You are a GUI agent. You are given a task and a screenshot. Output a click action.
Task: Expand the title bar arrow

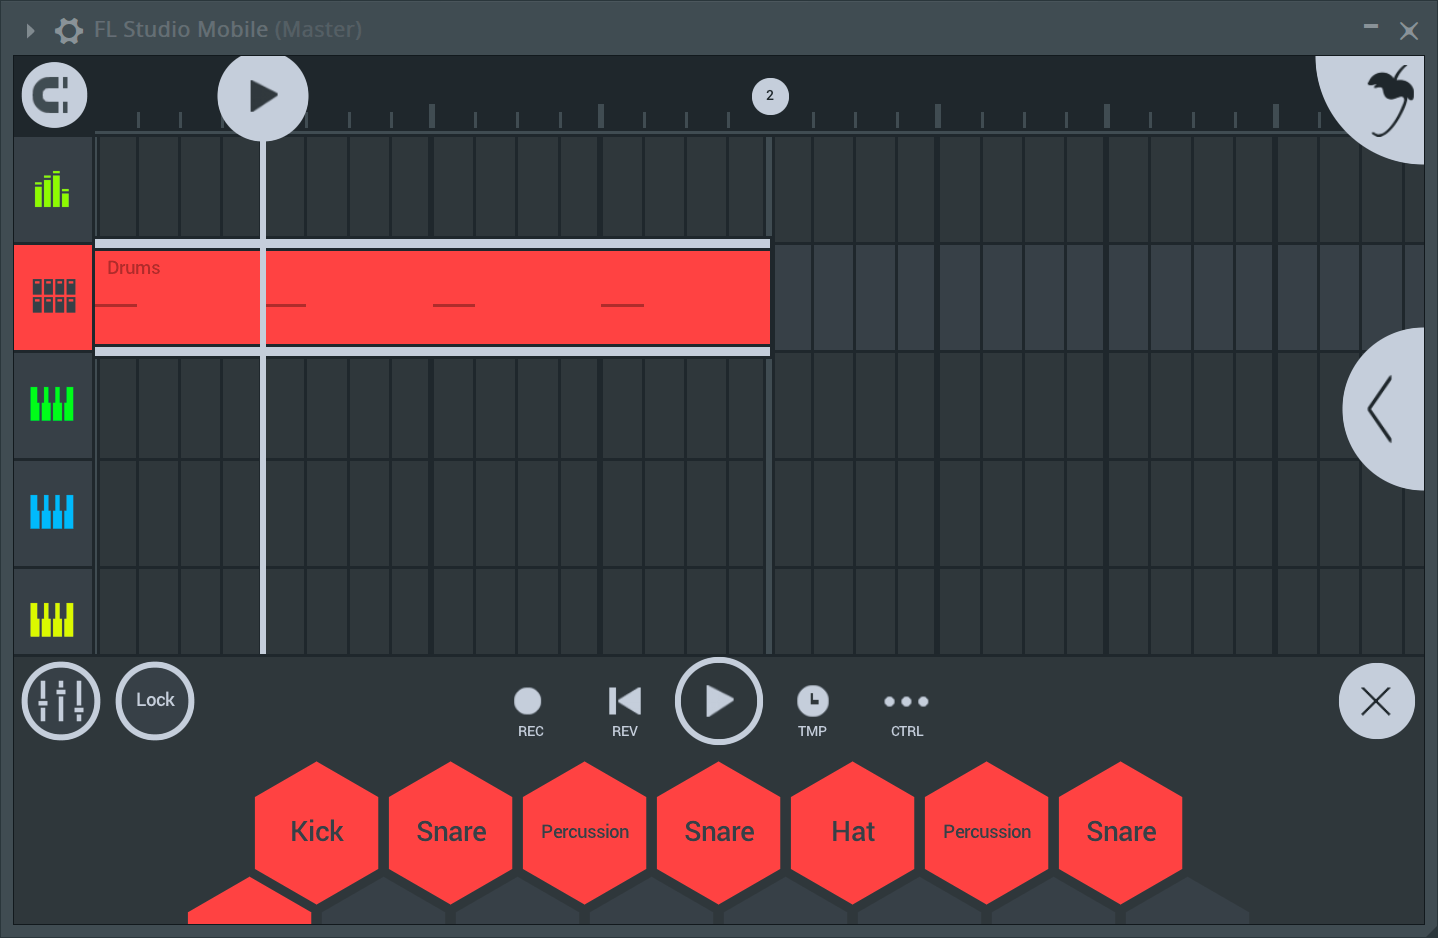click(x=29, y=30)
